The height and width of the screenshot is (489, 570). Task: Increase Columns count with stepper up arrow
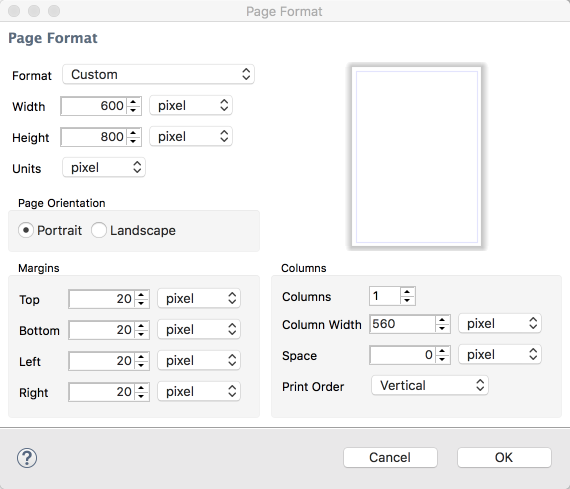(407, 292)
